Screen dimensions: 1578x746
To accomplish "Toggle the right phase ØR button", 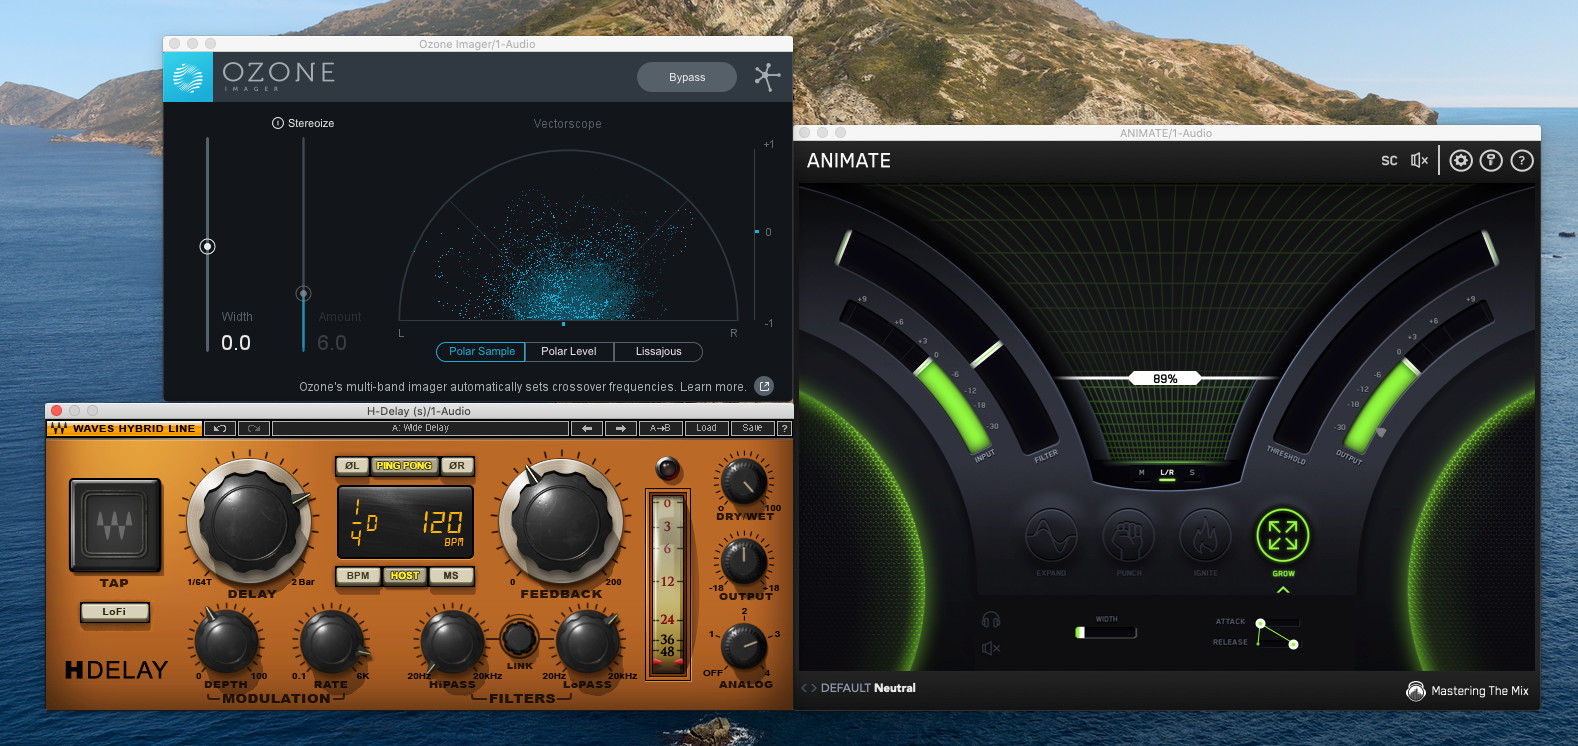I will click(456, 465).
